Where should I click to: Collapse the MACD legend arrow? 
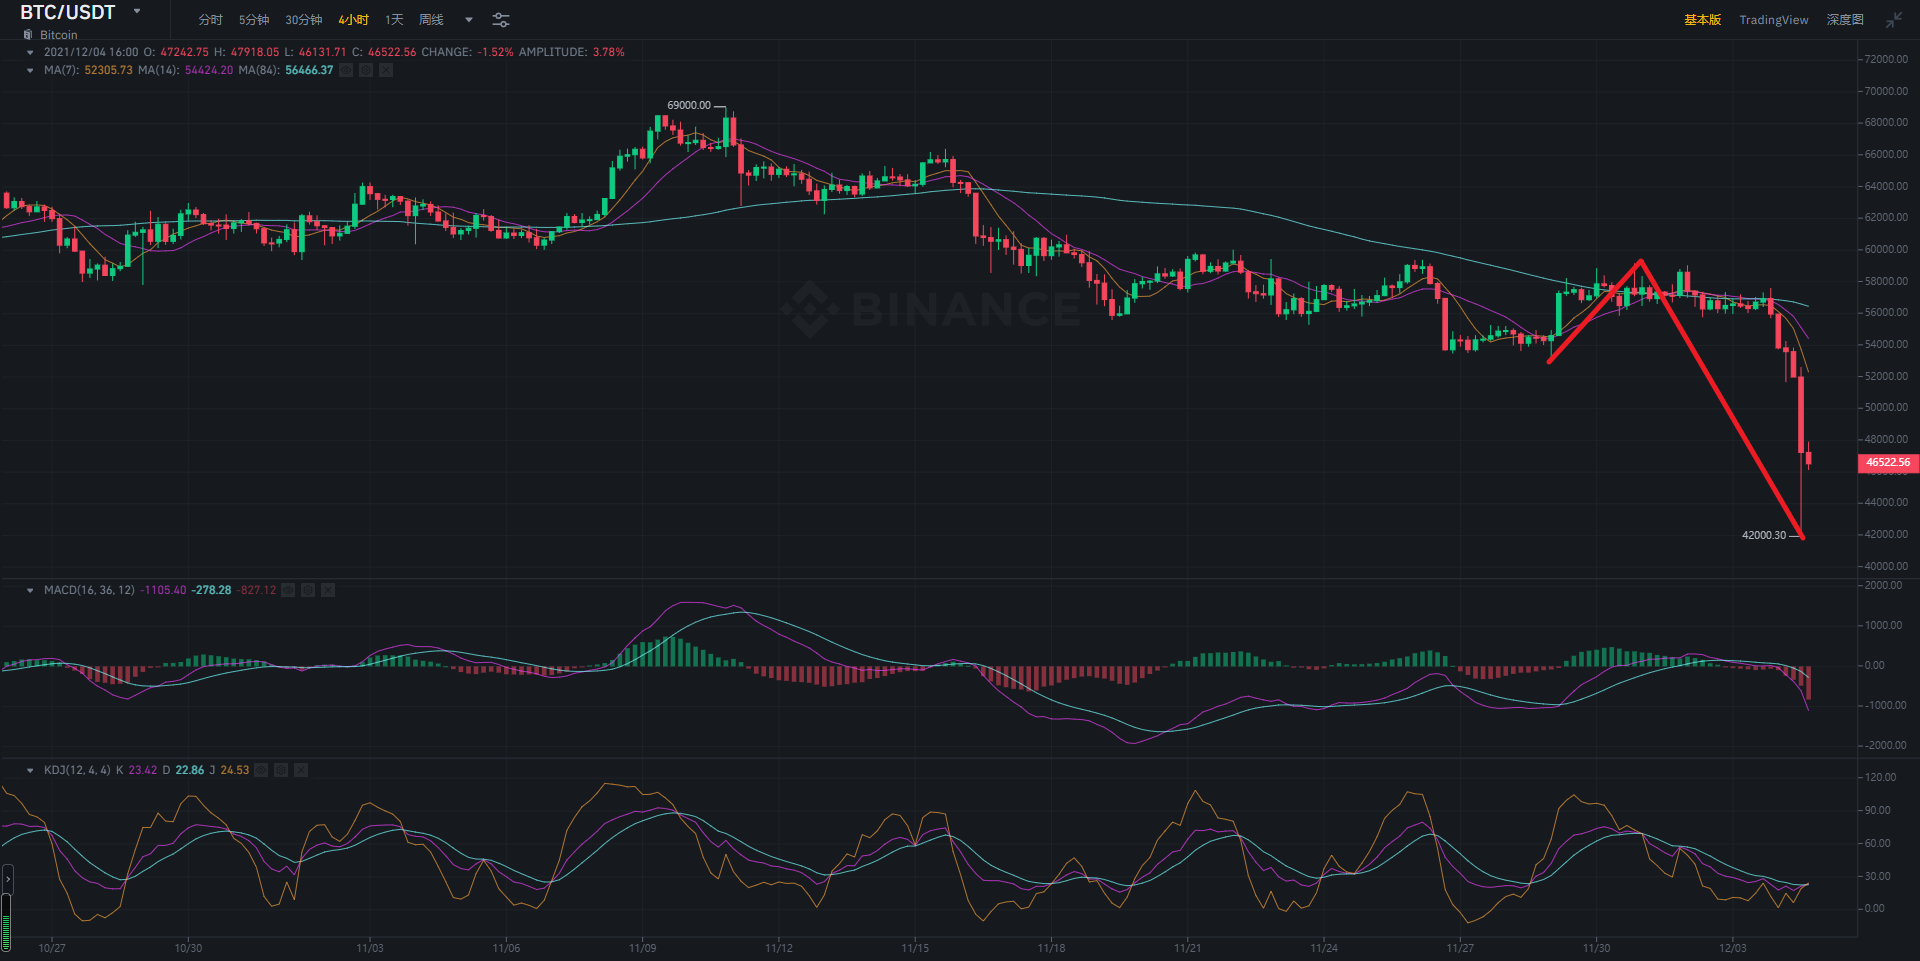point(30,590)
